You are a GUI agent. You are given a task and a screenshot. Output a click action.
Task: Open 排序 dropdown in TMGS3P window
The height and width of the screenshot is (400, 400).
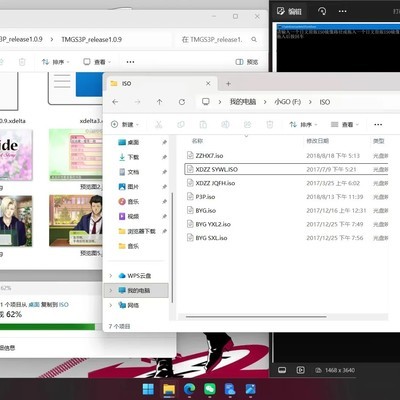(55, 62)
